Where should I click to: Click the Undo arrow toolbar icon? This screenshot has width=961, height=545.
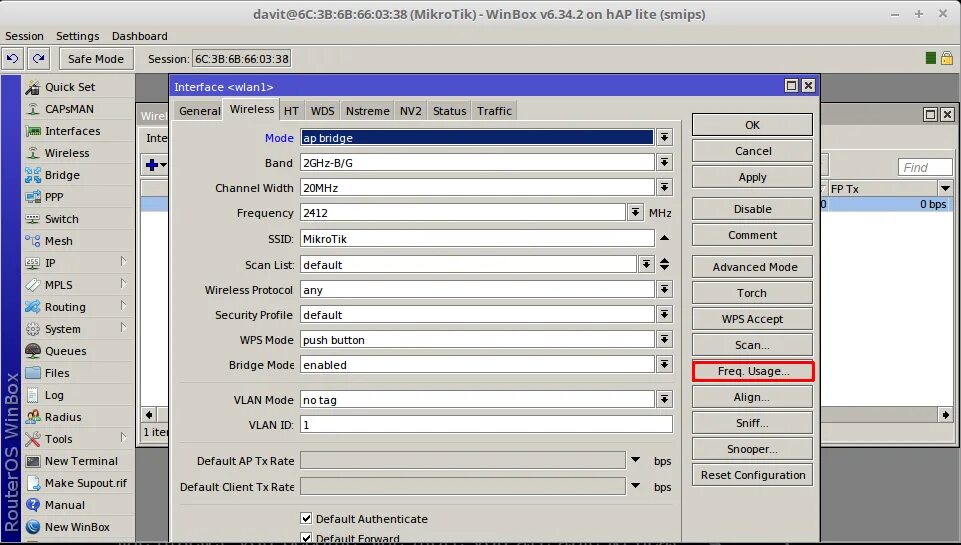click(12, 59)
